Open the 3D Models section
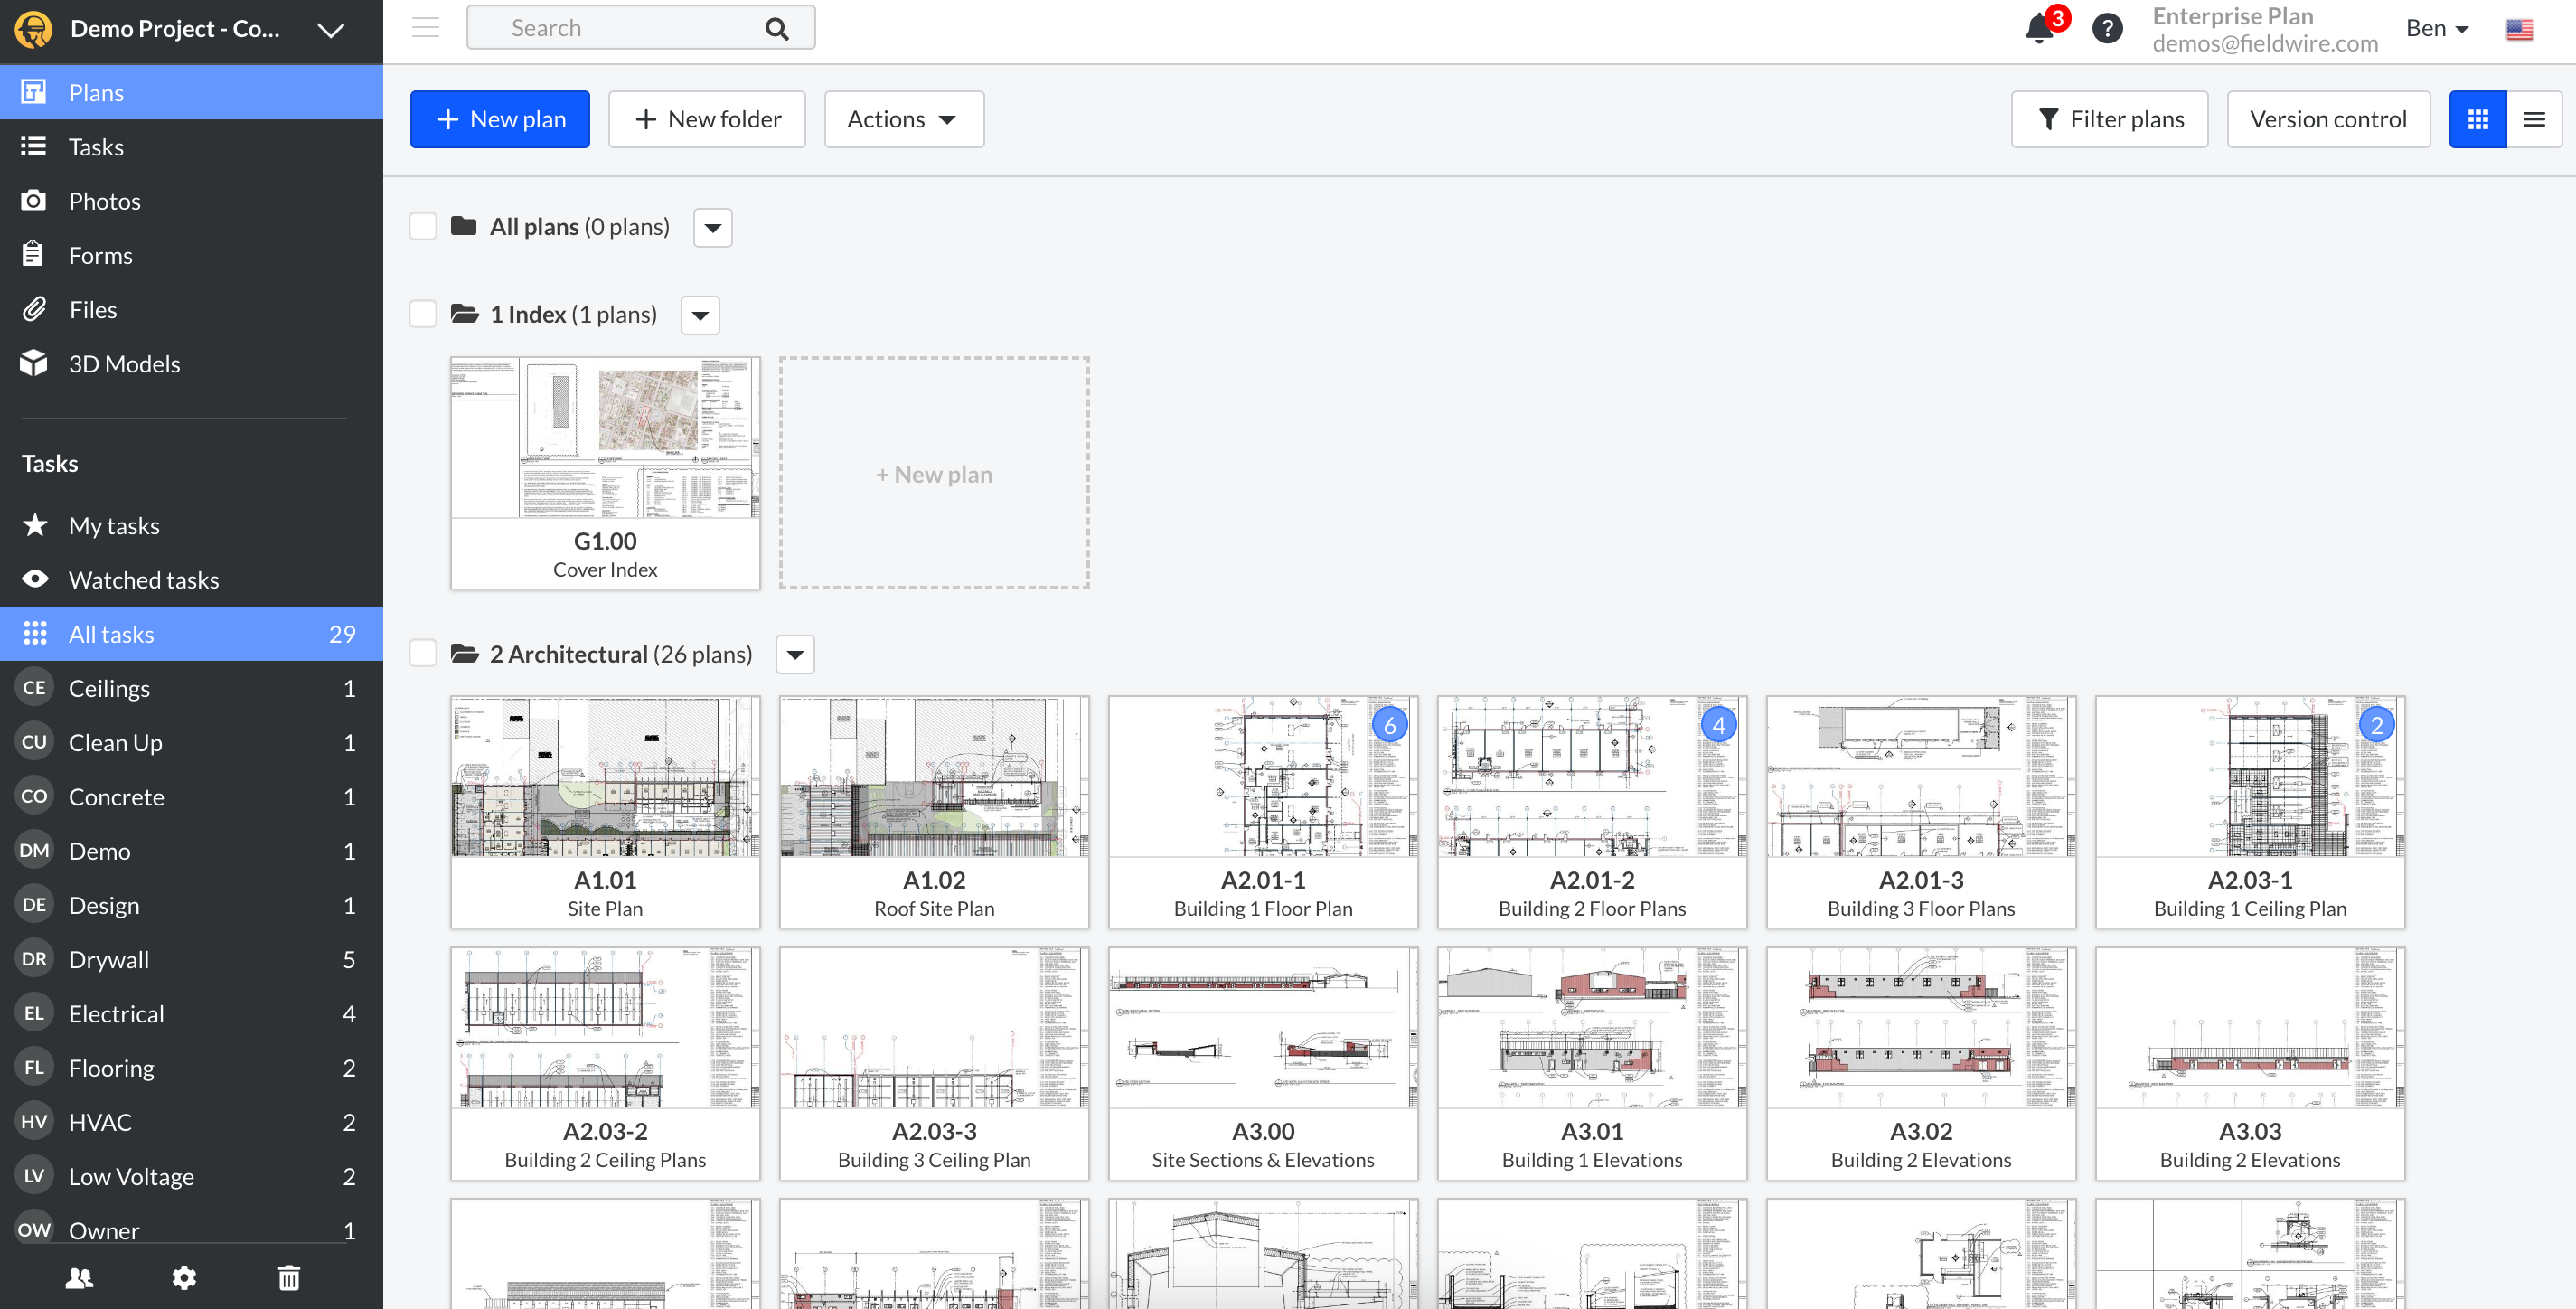Image resolution: width=2576 pixels, height=1309 pixels. pos(124,363)
